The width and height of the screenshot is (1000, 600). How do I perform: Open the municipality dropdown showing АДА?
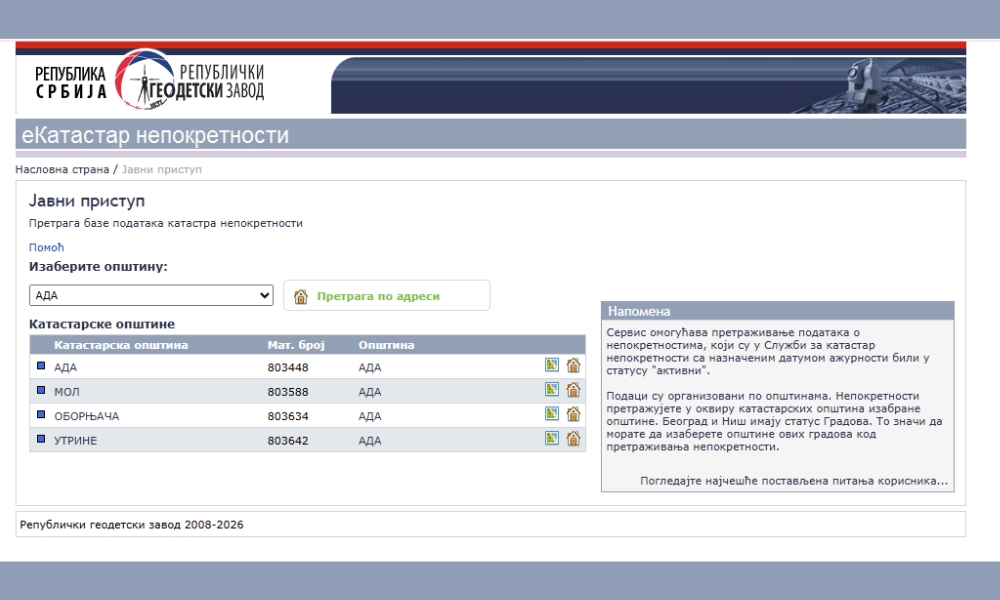click(151, 296)
